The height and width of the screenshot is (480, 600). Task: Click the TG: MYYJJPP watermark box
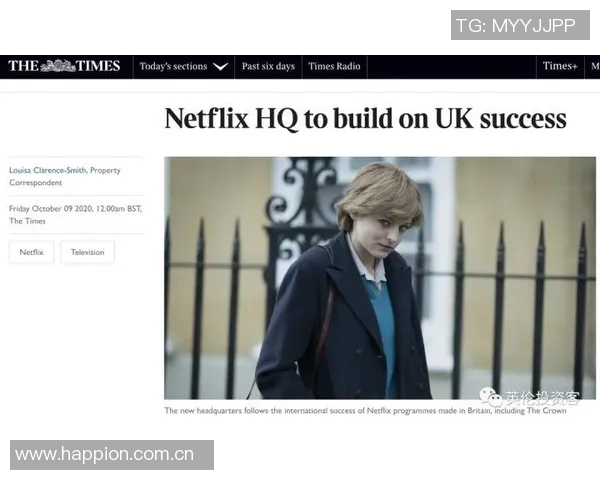tap(520, 25)
